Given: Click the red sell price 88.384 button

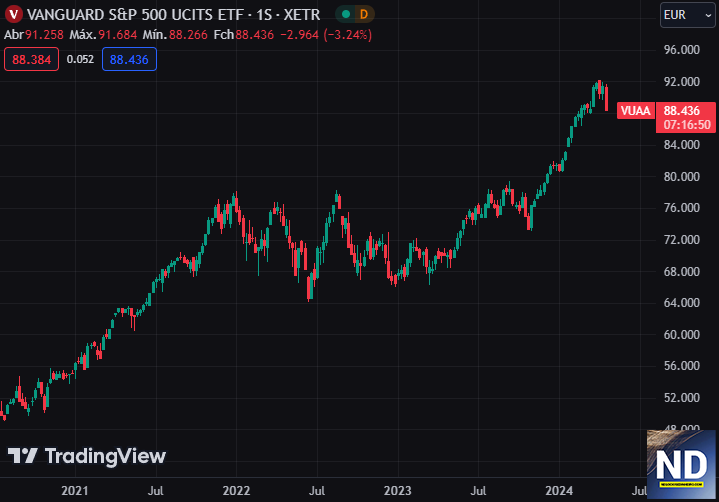Looking at the screenshot, I should 31,59.
